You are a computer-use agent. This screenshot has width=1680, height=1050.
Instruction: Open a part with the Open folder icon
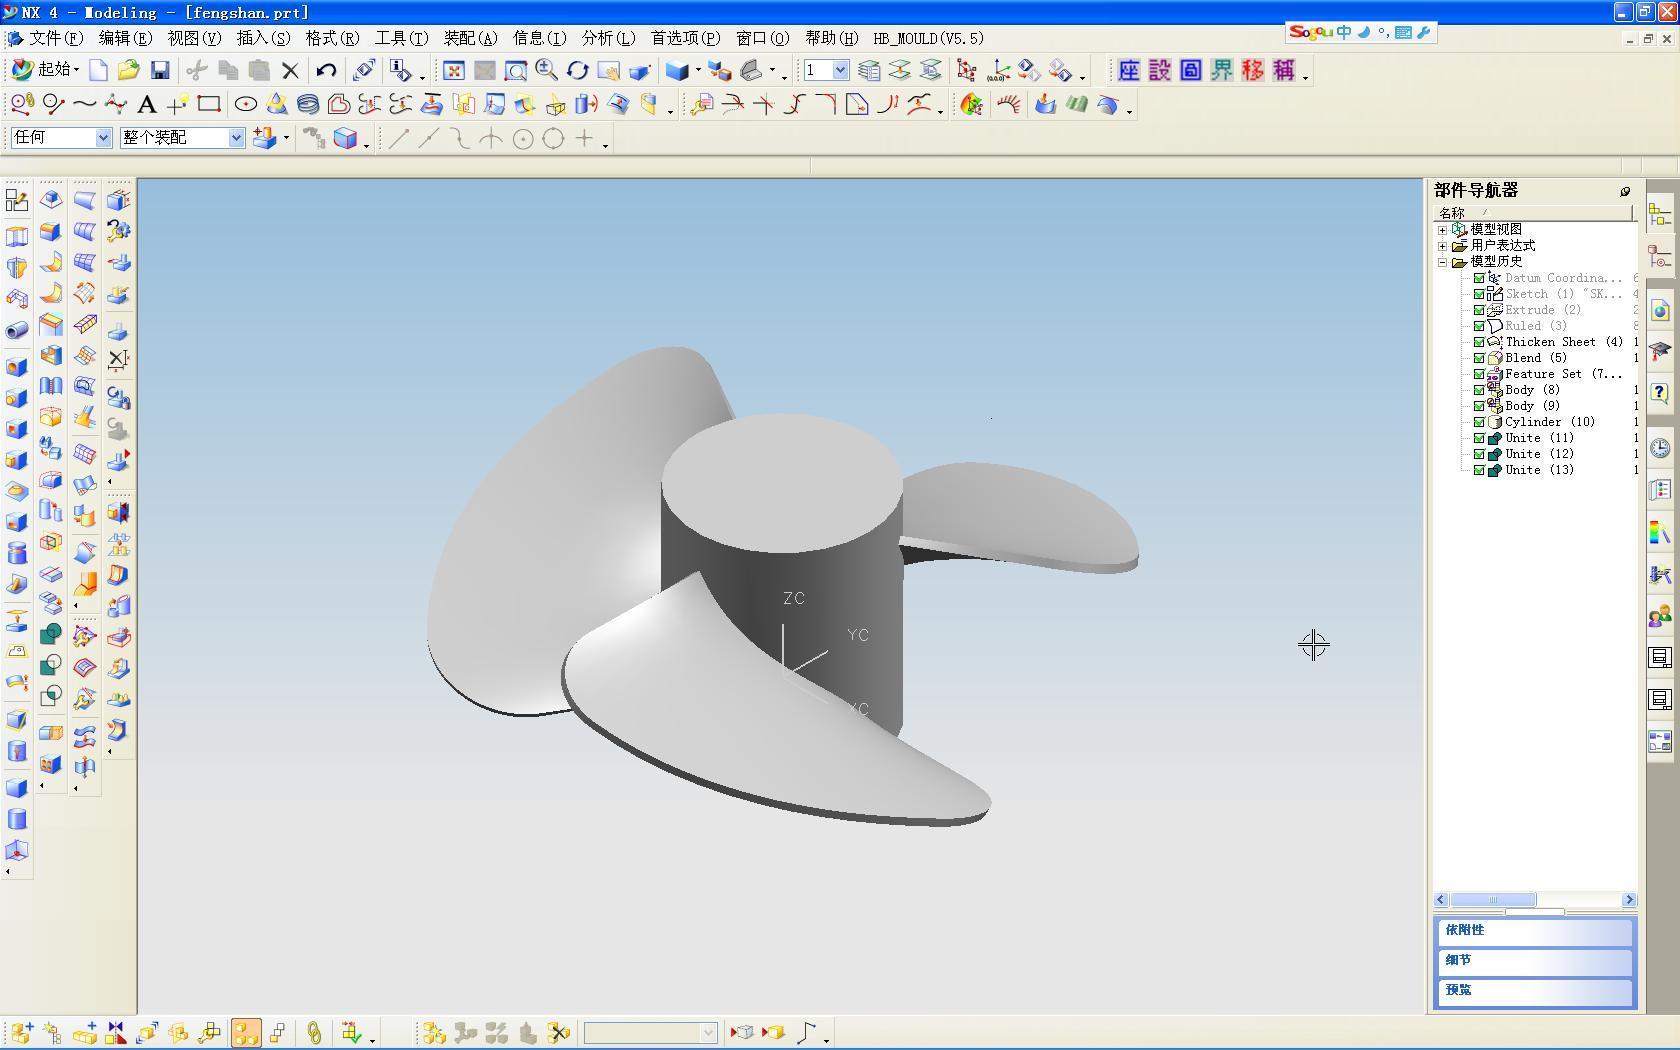pyautogui.click(x=128, y=71)
